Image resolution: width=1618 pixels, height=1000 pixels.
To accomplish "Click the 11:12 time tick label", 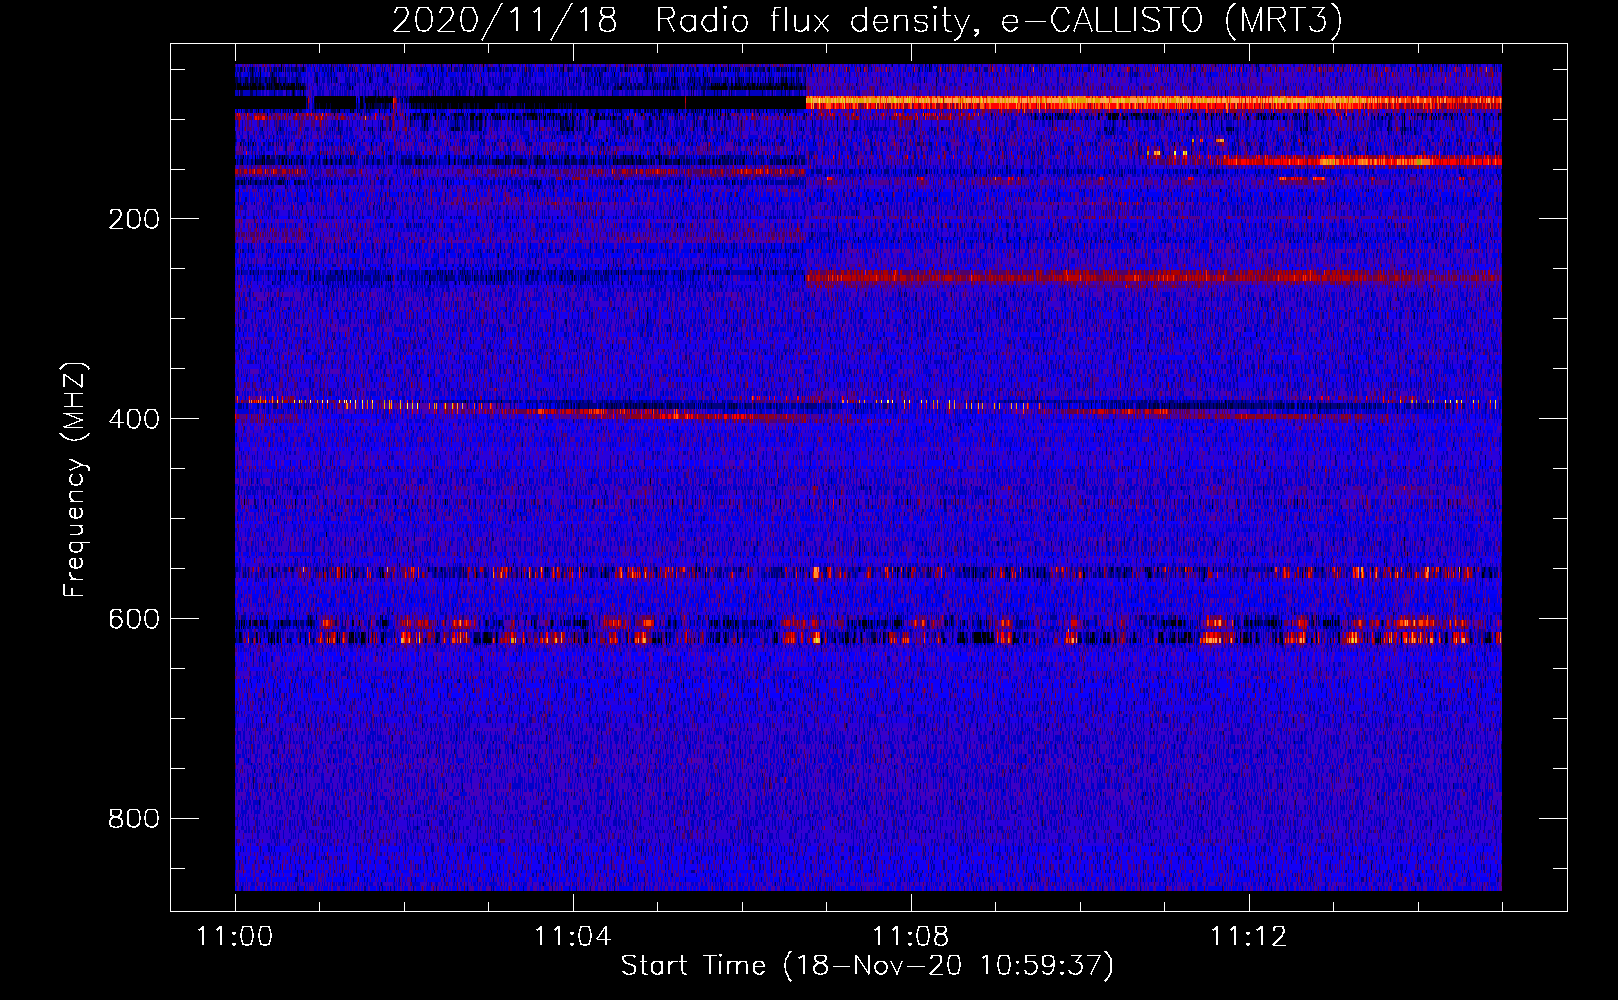I will click(x=1248, y=936).
